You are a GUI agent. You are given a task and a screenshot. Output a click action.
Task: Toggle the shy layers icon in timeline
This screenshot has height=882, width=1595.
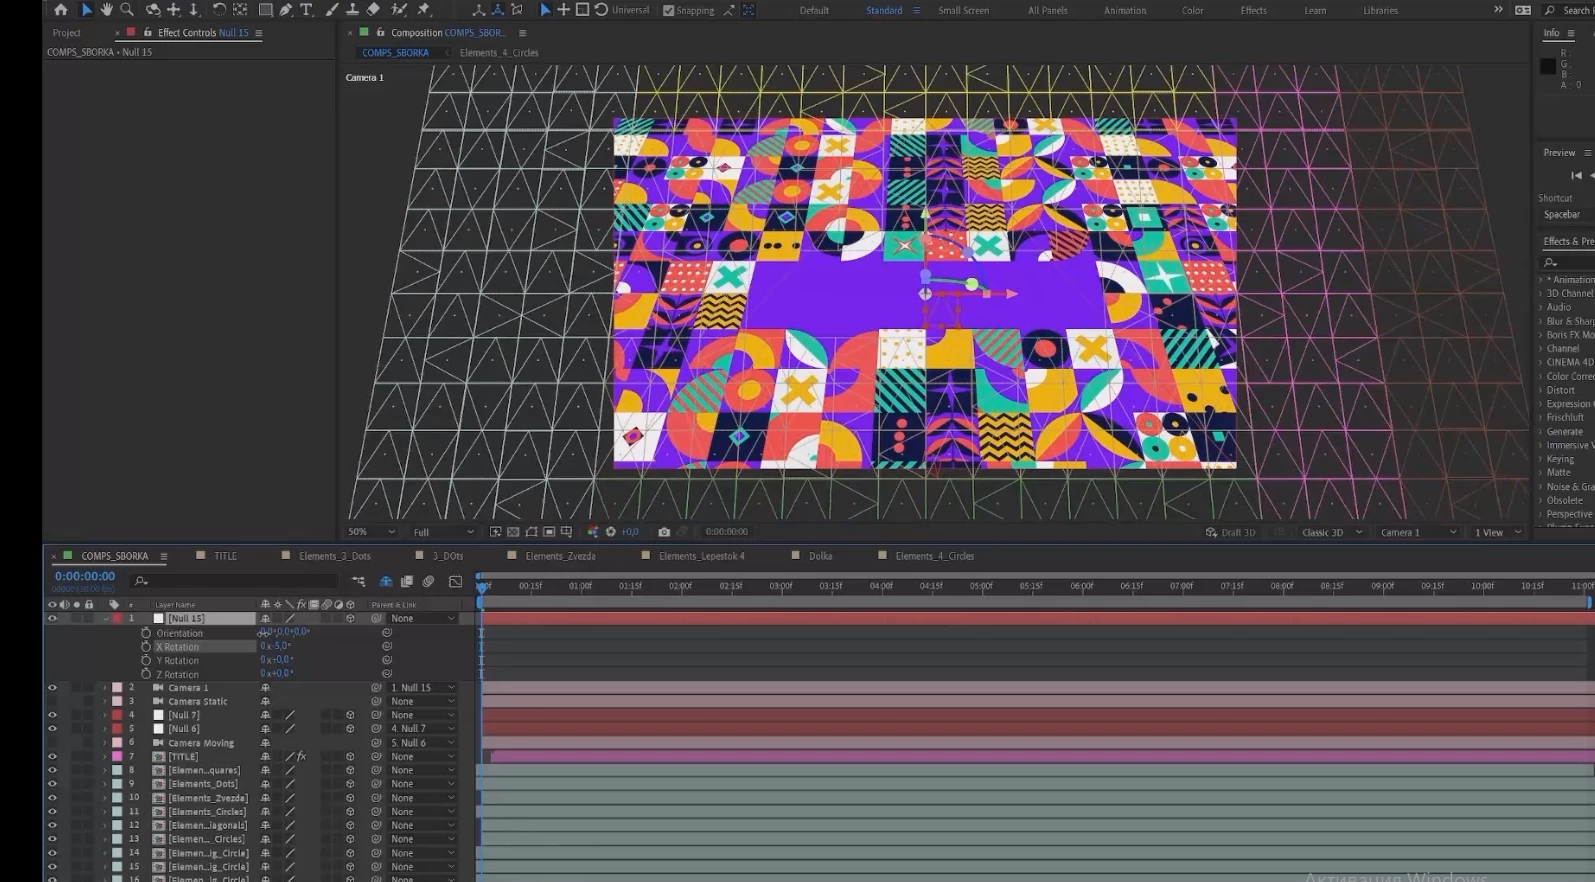(x=385, y=581)
